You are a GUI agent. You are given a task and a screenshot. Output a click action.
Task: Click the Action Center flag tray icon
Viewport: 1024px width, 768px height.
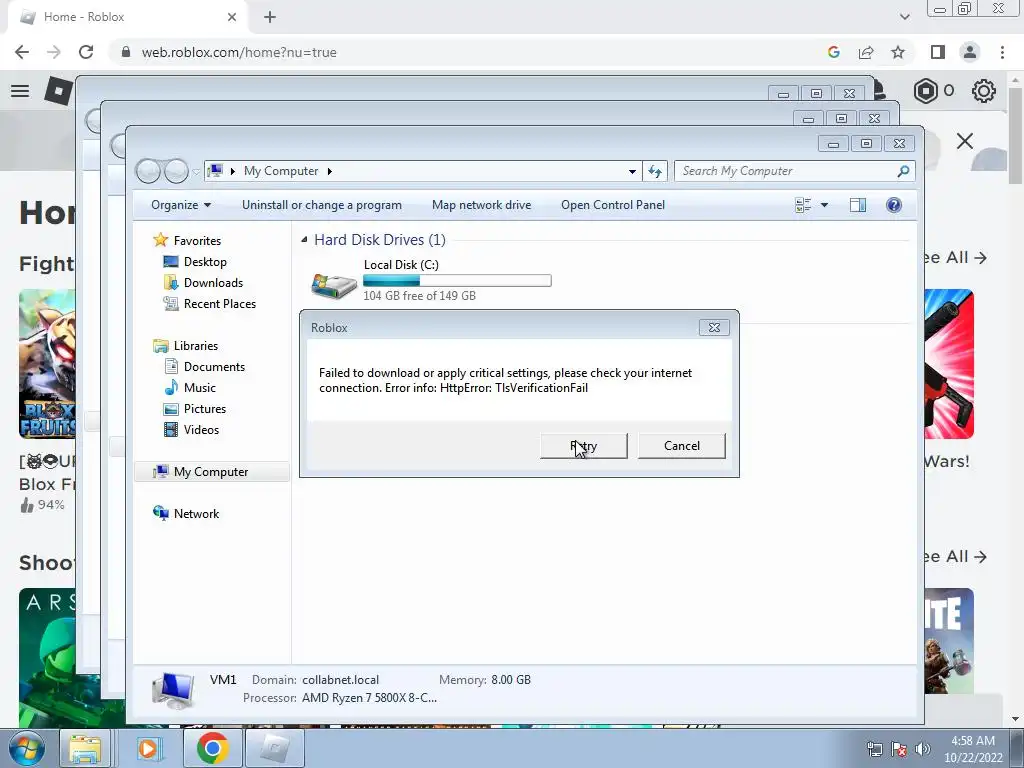tap(899, 749)
